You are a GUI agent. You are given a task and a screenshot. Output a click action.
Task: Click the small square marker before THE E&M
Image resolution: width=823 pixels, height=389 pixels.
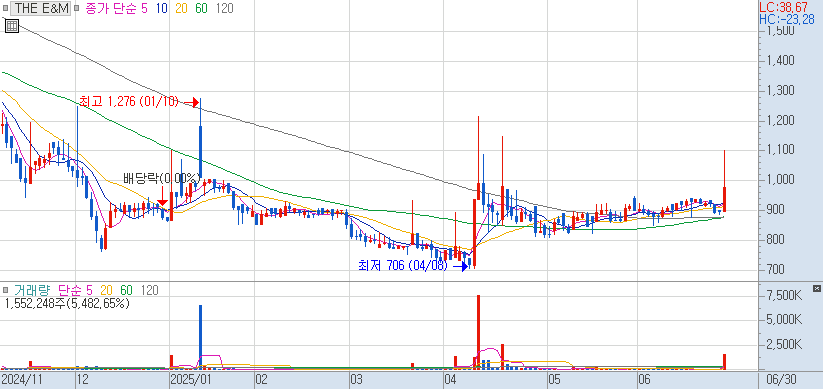[x=5, y=8]
